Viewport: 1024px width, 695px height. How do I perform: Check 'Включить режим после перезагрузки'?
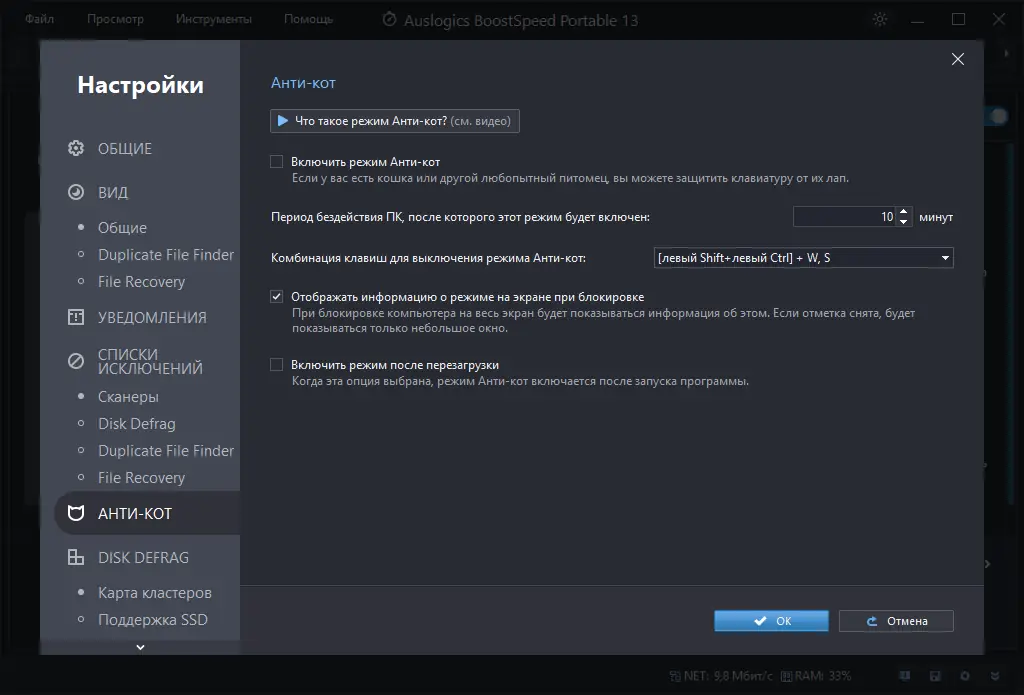[277, 365]
